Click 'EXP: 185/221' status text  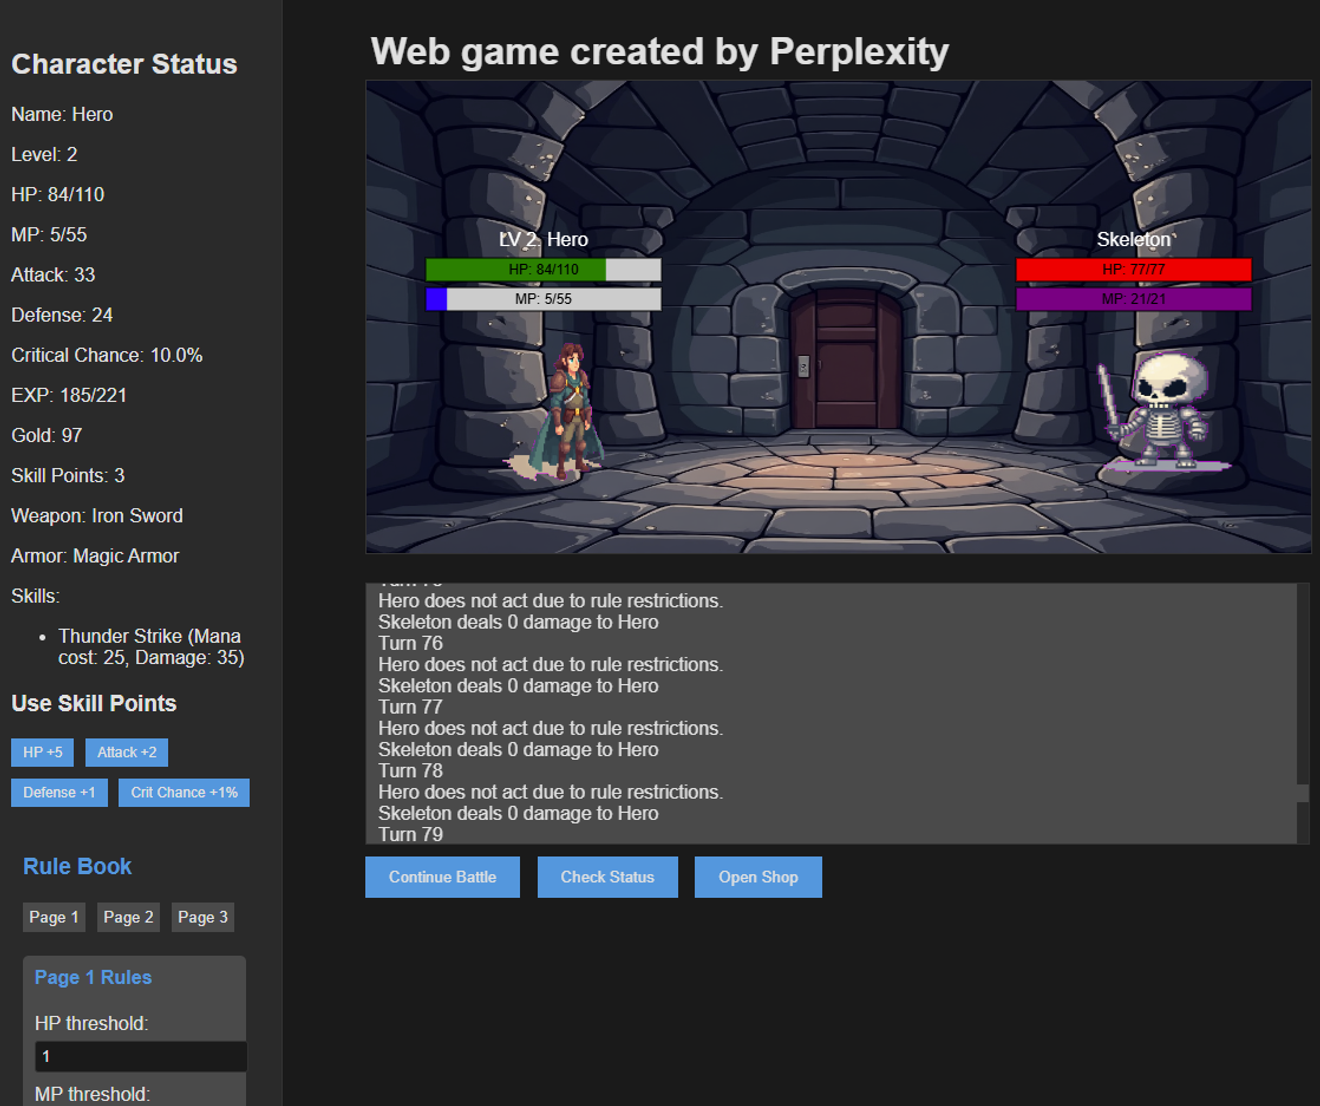(x=69, y=395)
